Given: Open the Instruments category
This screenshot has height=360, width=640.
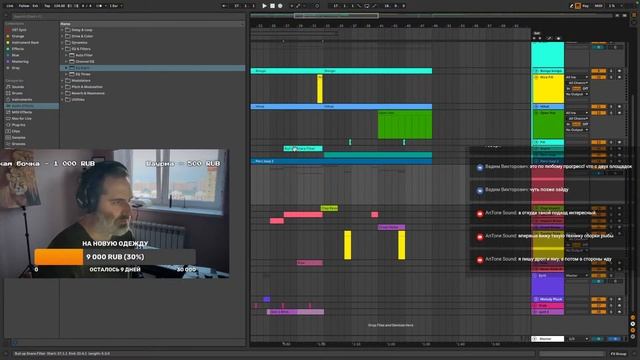Looking at the screenshot, I should tap(22, 100).
